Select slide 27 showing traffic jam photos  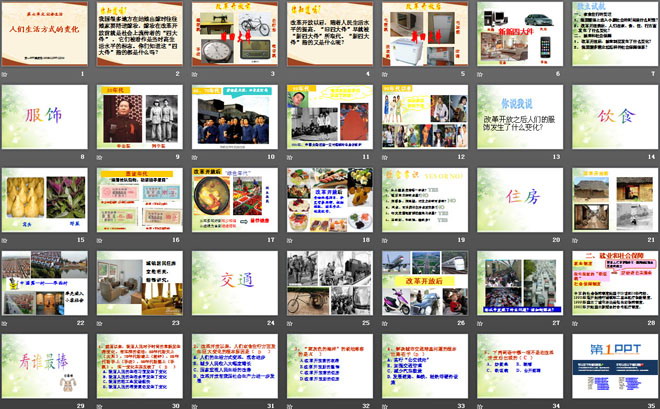[520, 283]
